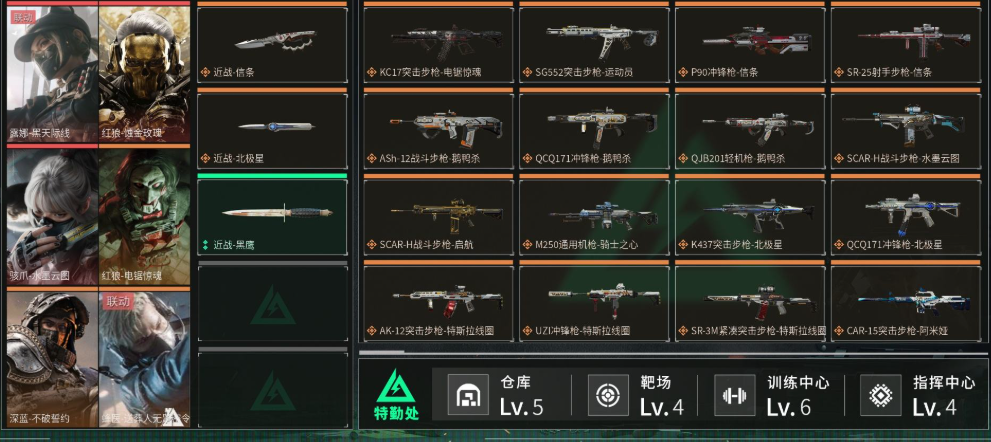
Task: Open the 仓库 warehouse icon
Action: (468, 395)
